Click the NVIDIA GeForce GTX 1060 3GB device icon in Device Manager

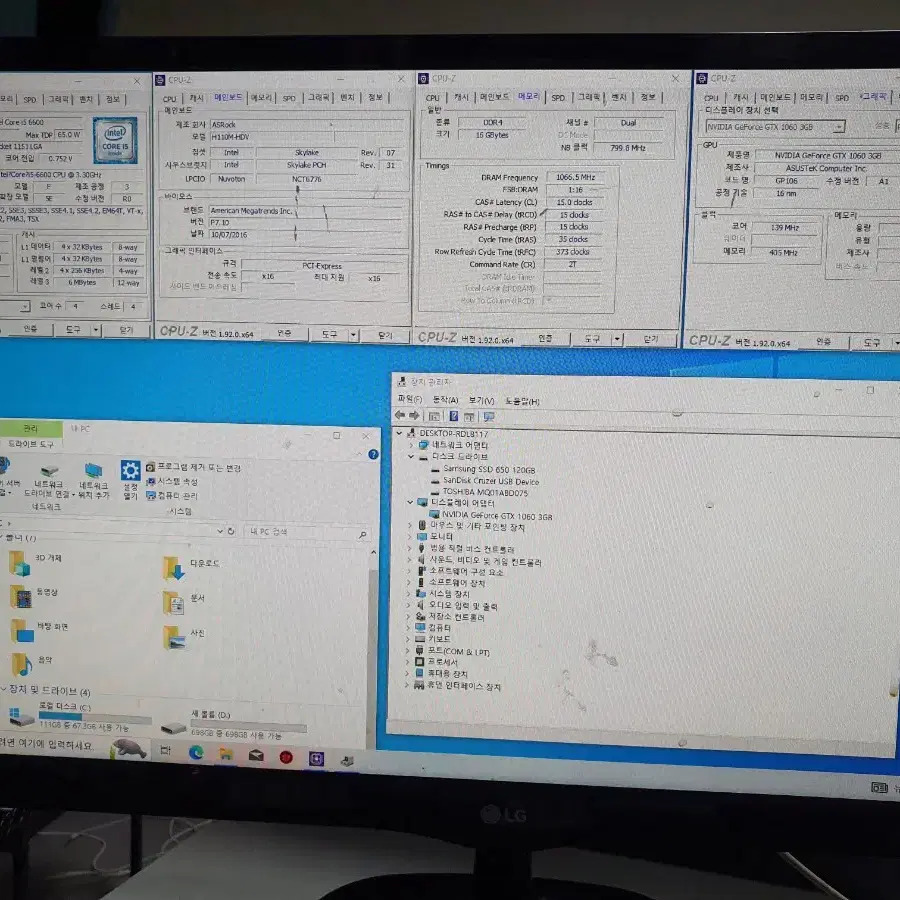(x=435, y=515)
